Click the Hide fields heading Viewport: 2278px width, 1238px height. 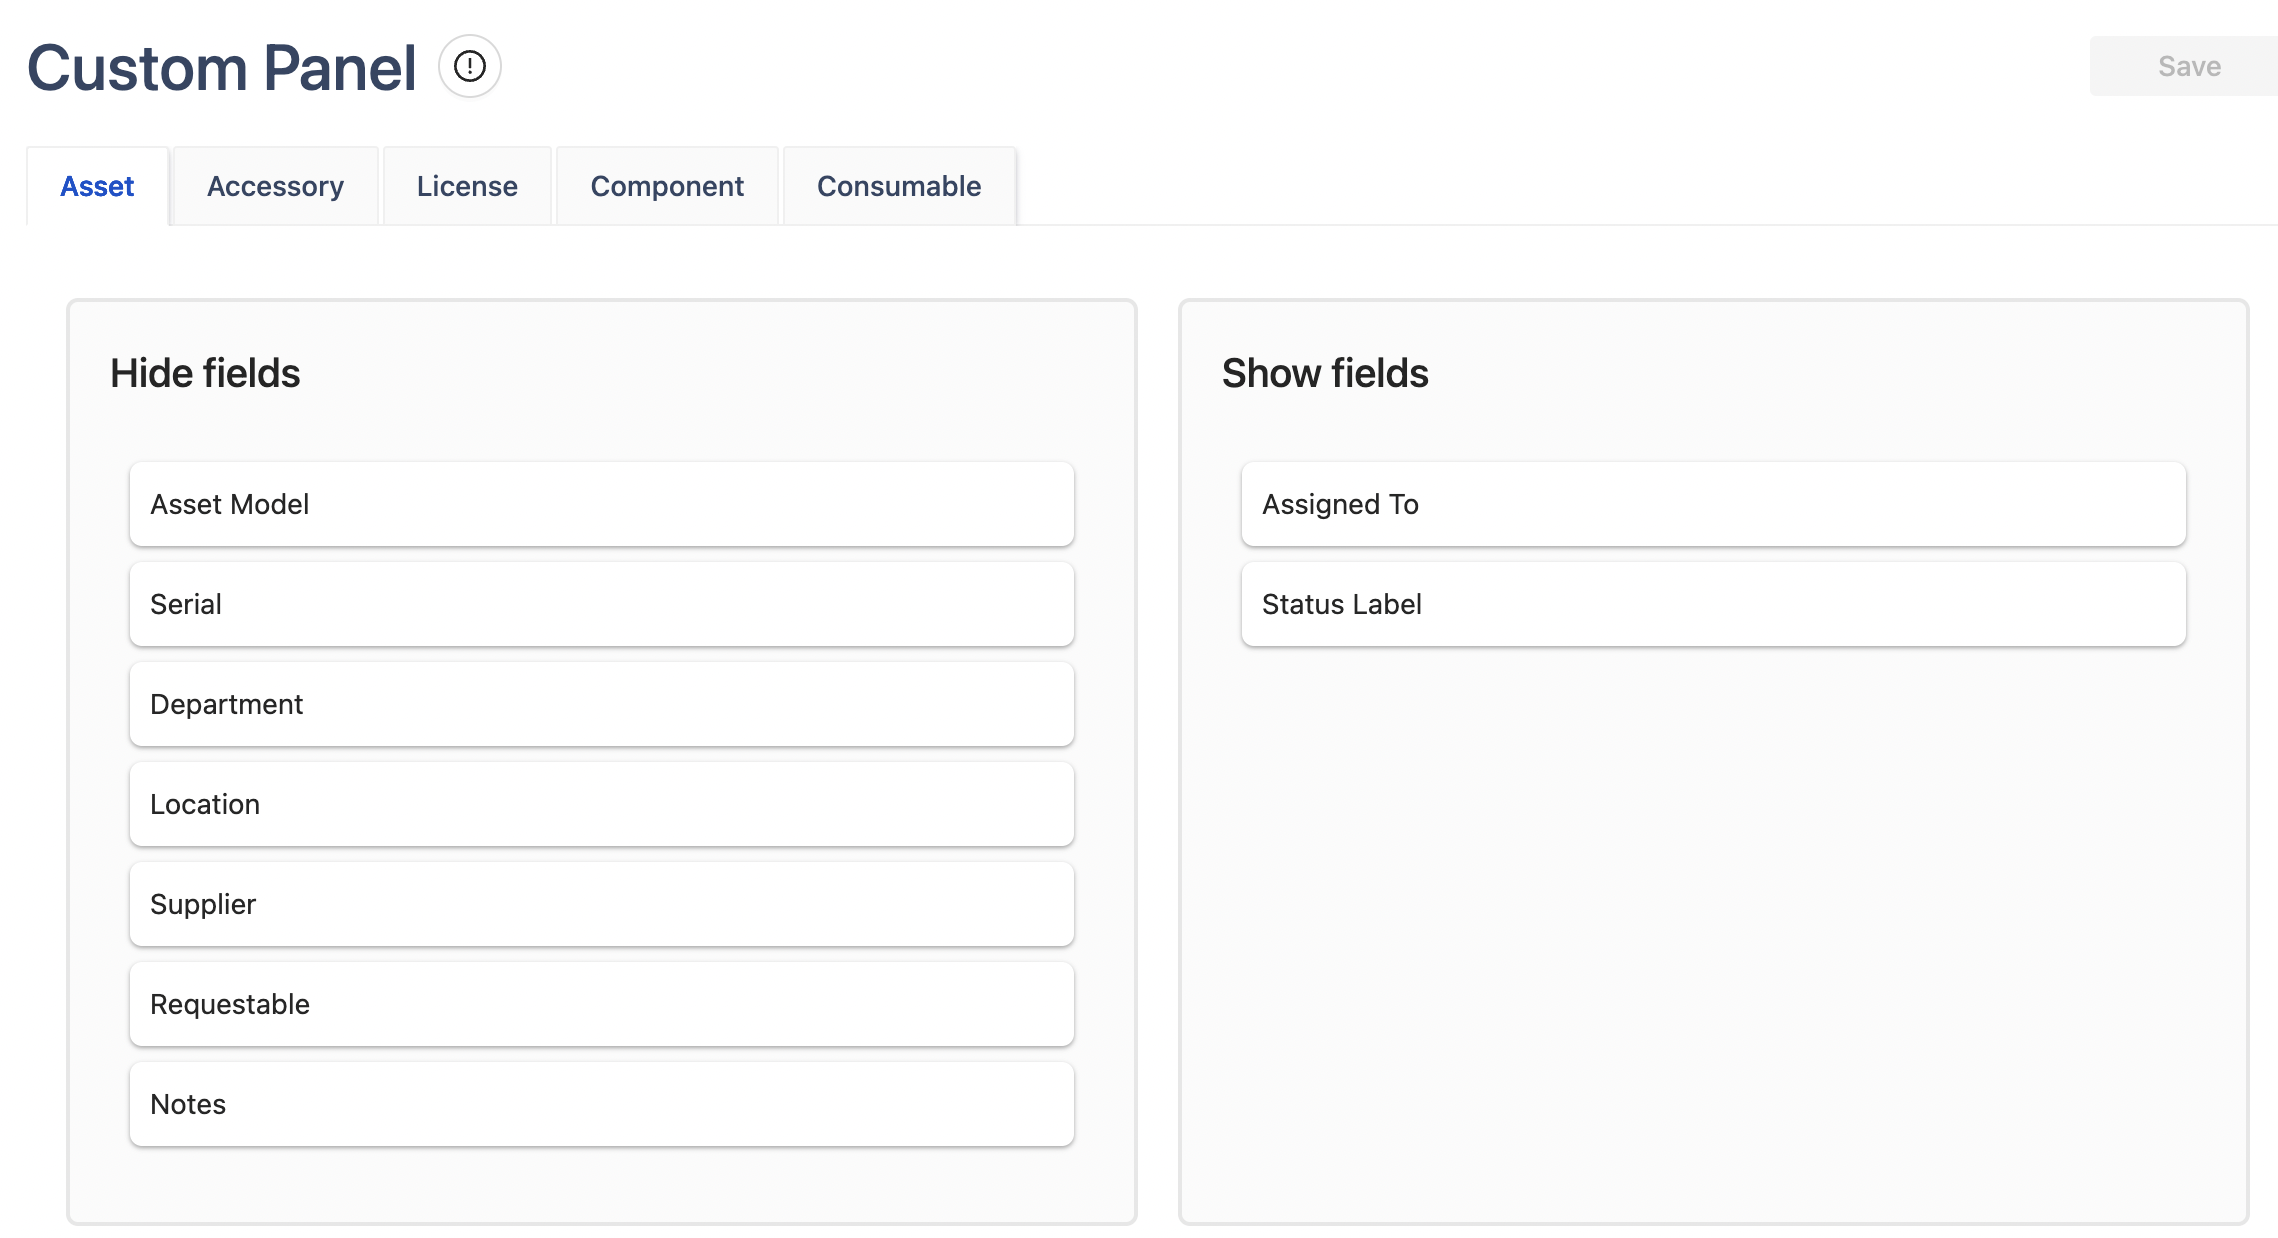[x=205, y=373]
